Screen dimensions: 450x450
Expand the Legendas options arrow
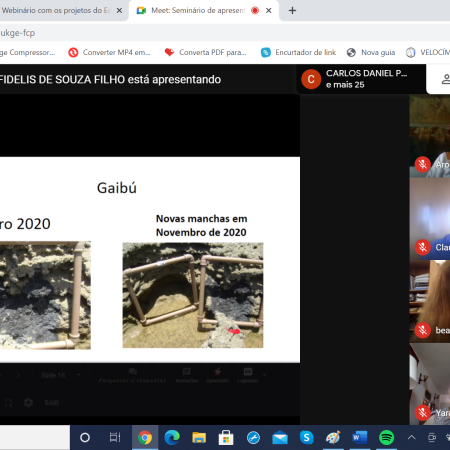click(x=265, y=375)
